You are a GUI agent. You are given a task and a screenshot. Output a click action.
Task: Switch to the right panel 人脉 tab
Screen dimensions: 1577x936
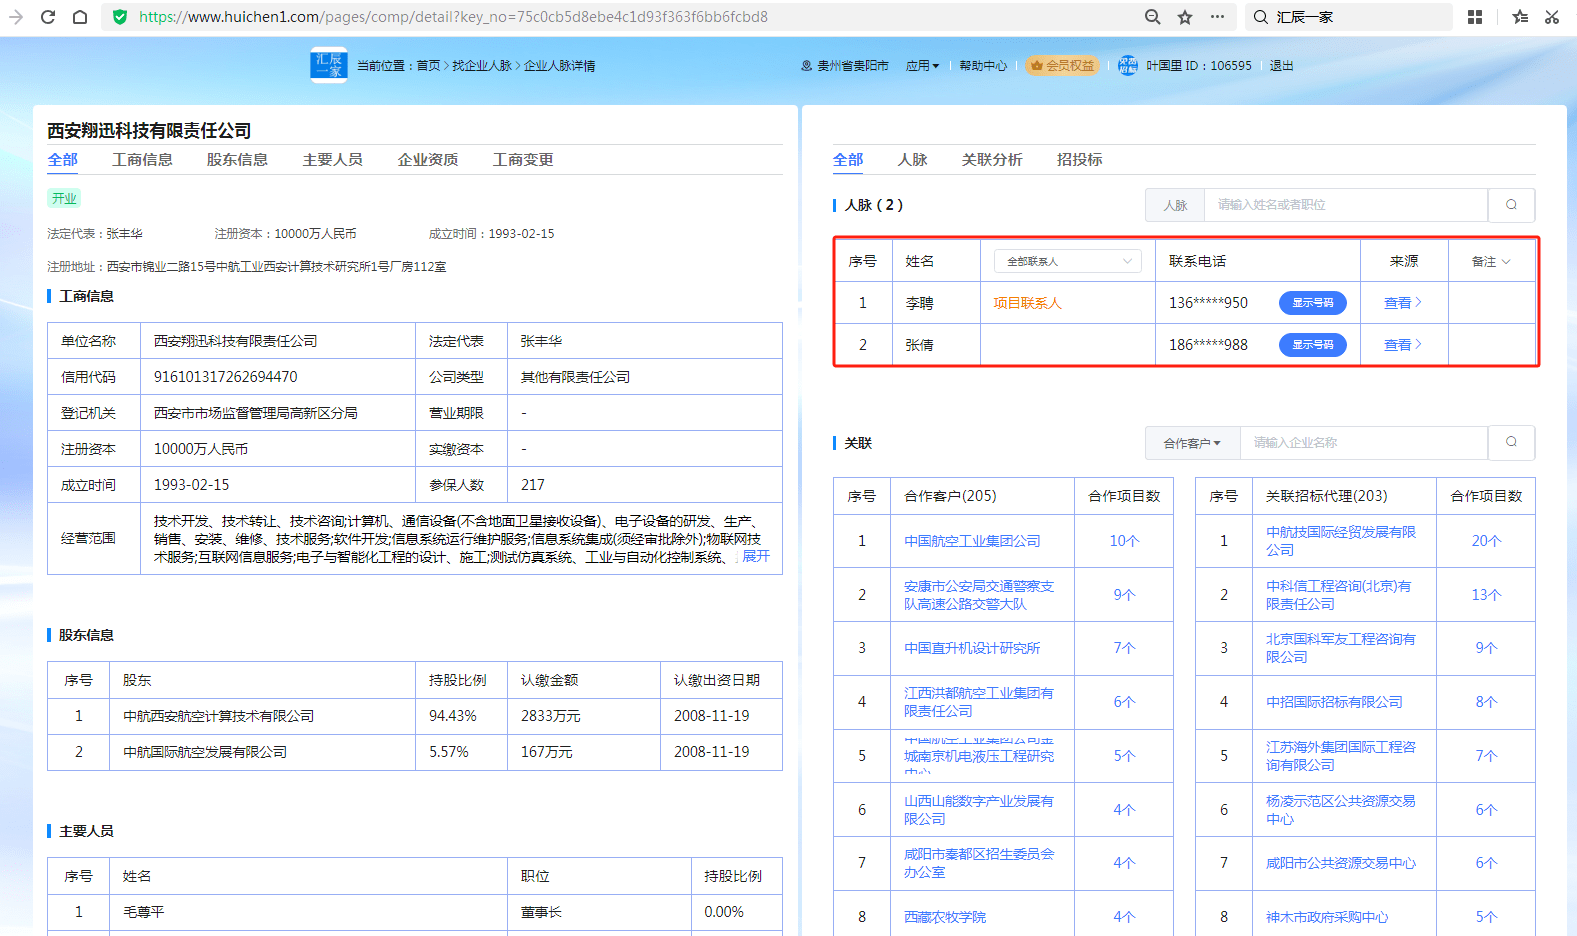point(912,160)
